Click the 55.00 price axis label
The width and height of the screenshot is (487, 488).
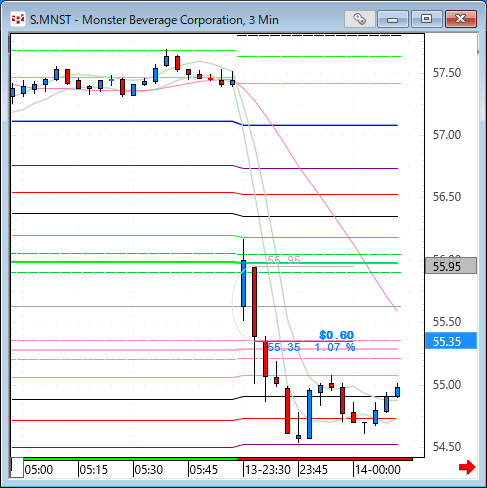coord(447,385)
